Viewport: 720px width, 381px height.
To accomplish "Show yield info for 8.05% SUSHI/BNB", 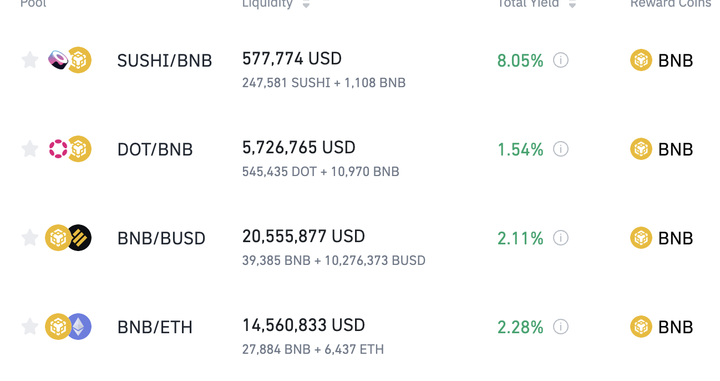I will pos(561,60).
